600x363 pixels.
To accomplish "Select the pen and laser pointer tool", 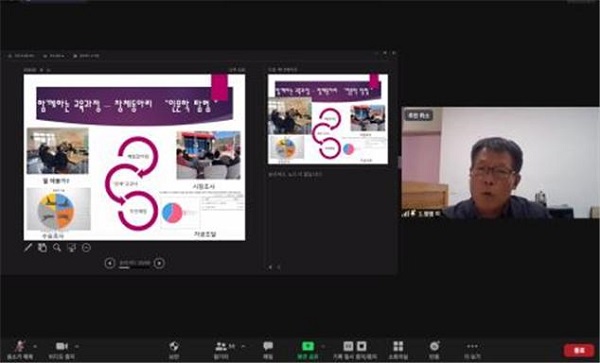I will pyautogui.click(x=28, y=247).
